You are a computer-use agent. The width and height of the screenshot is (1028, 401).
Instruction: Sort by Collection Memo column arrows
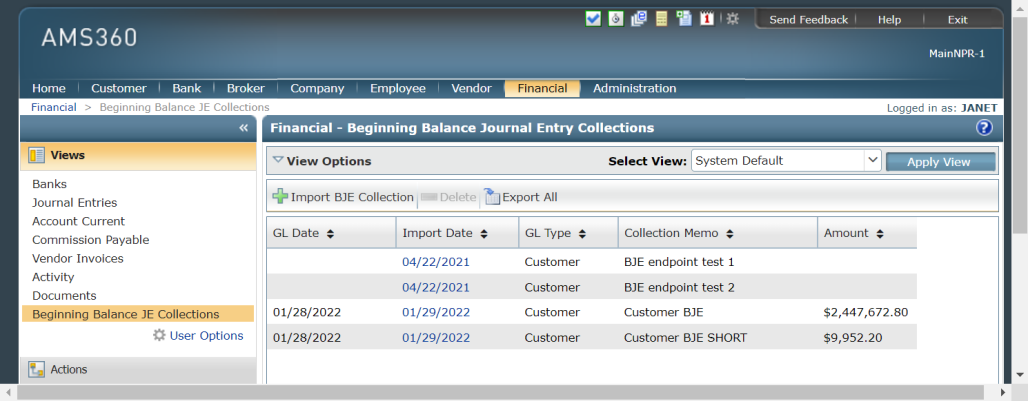click(730, 234)
